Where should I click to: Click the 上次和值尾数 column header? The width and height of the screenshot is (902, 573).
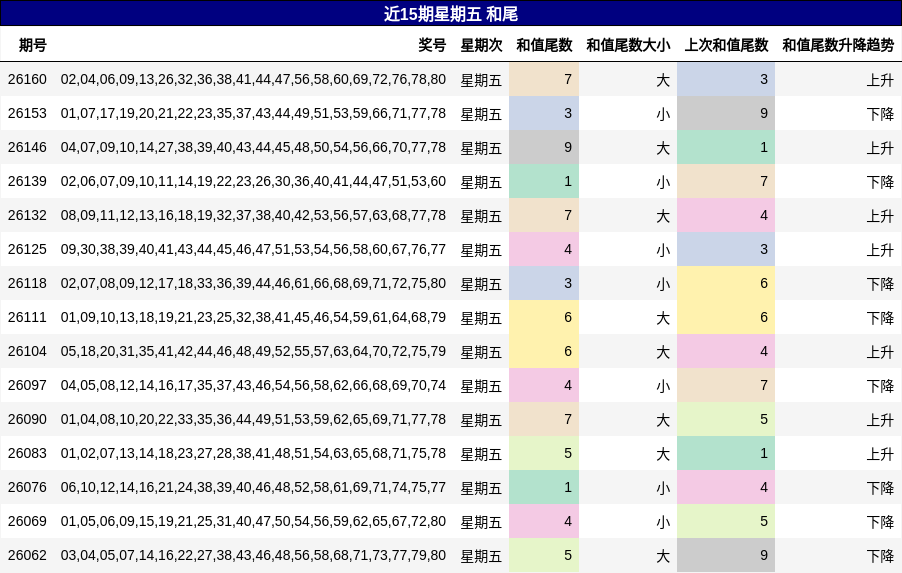click(x=726, y=45)
